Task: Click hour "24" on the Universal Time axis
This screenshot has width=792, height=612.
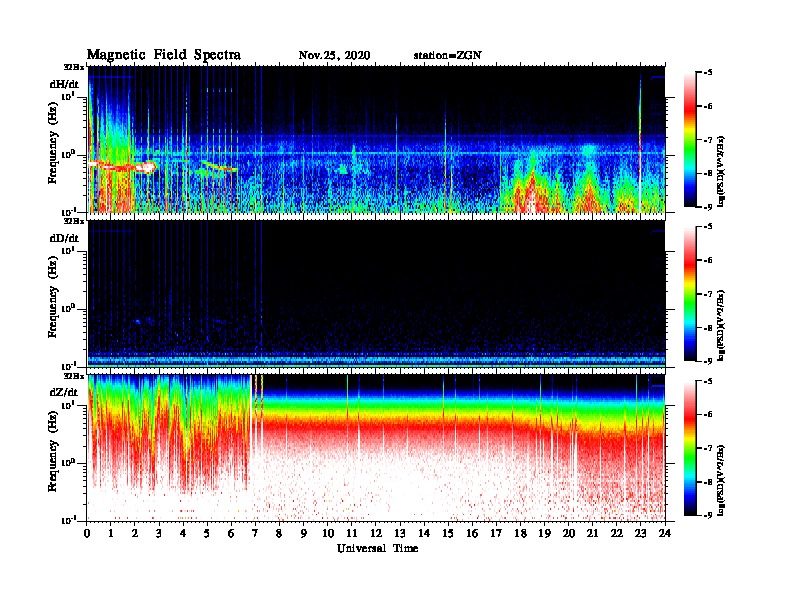Action: tap(665, 534)
